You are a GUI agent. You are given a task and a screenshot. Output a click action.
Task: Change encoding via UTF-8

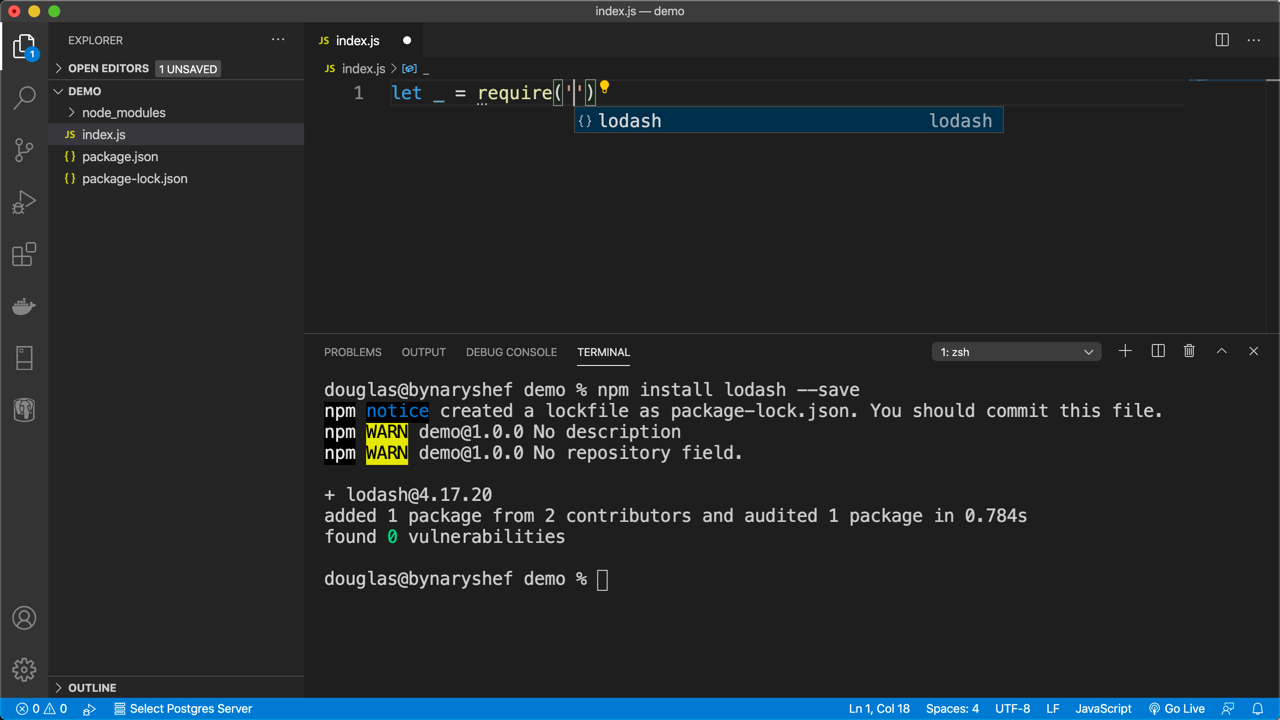[1012, 709]
